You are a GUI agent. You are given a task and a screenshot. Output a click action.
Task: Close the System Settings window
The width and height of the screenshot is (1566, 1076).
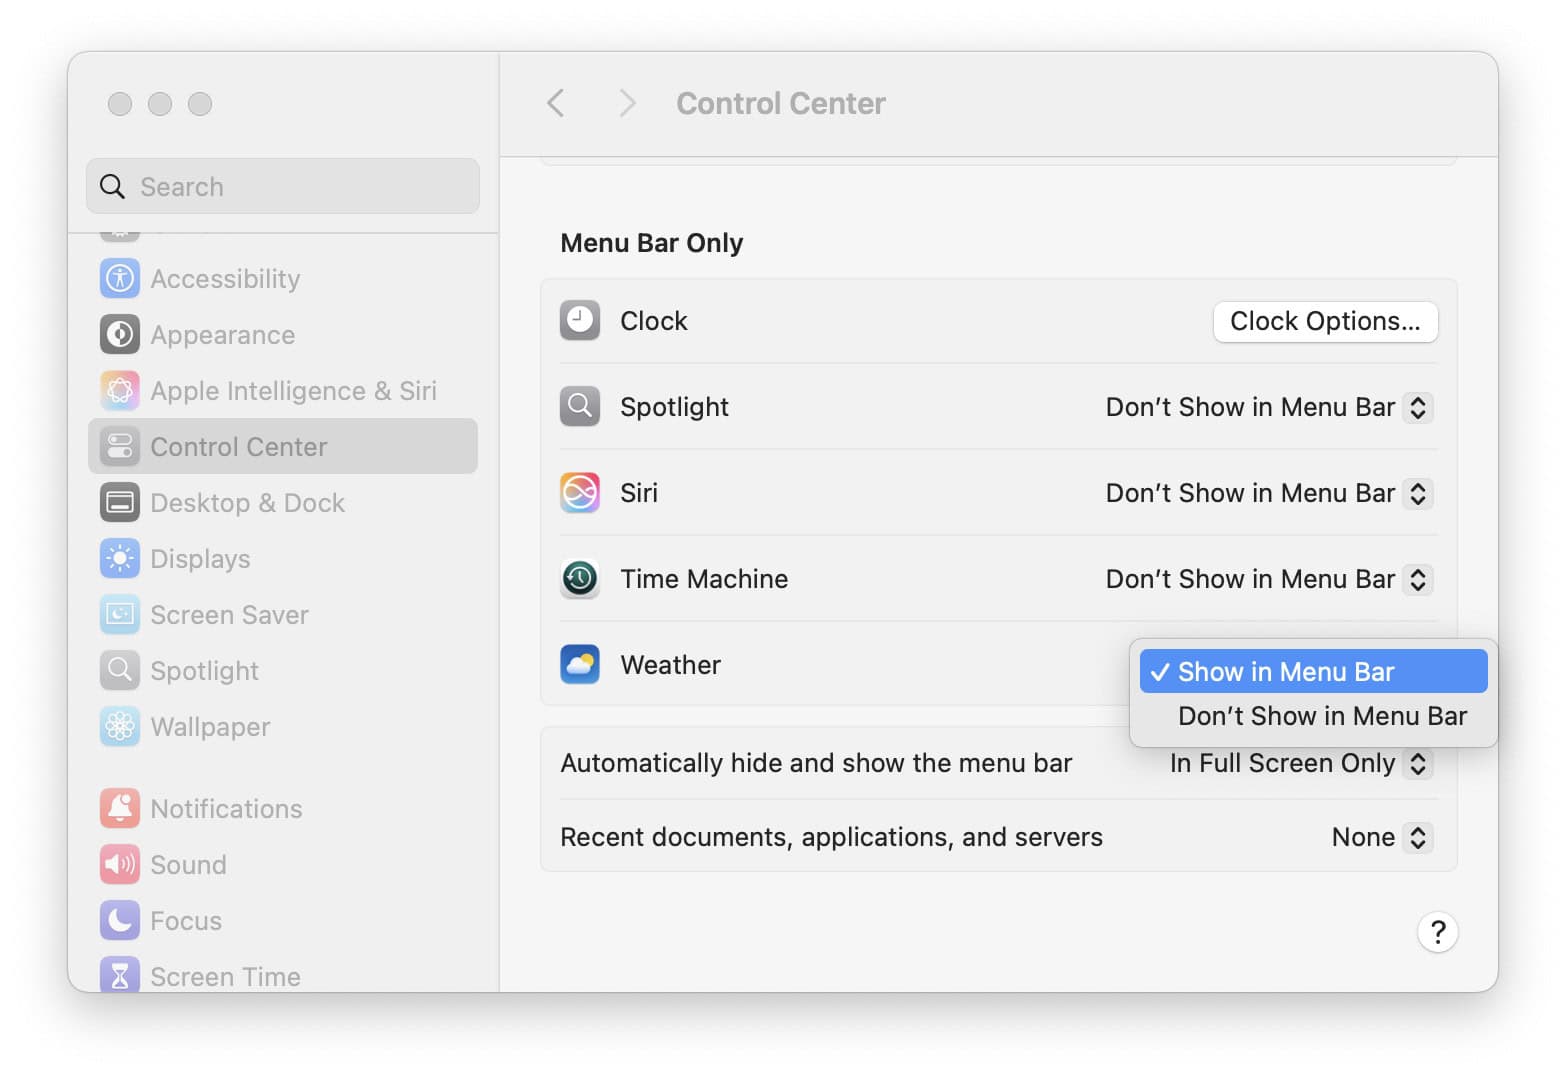(x=120, y=104)
